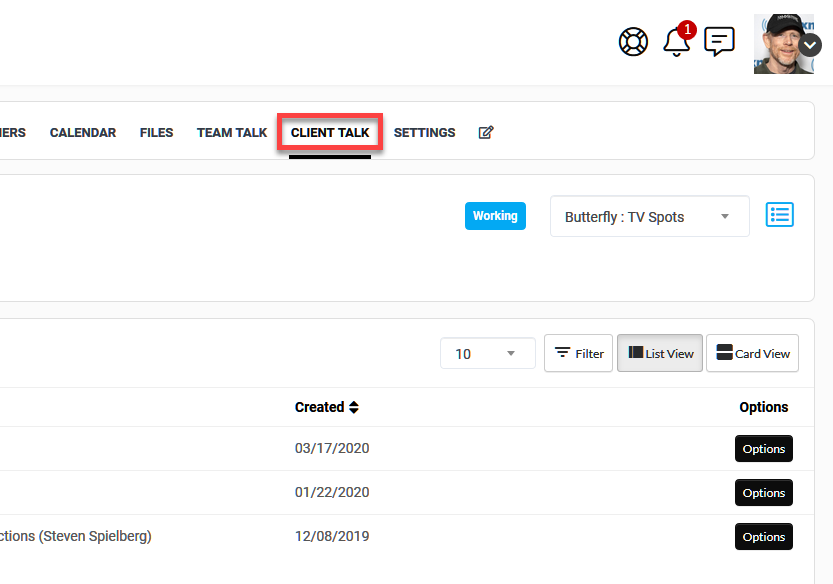The height and width of the screenshot is (584, 833).
Task: Click the edit pencil icon beside Settings
Action: point(486,132)
